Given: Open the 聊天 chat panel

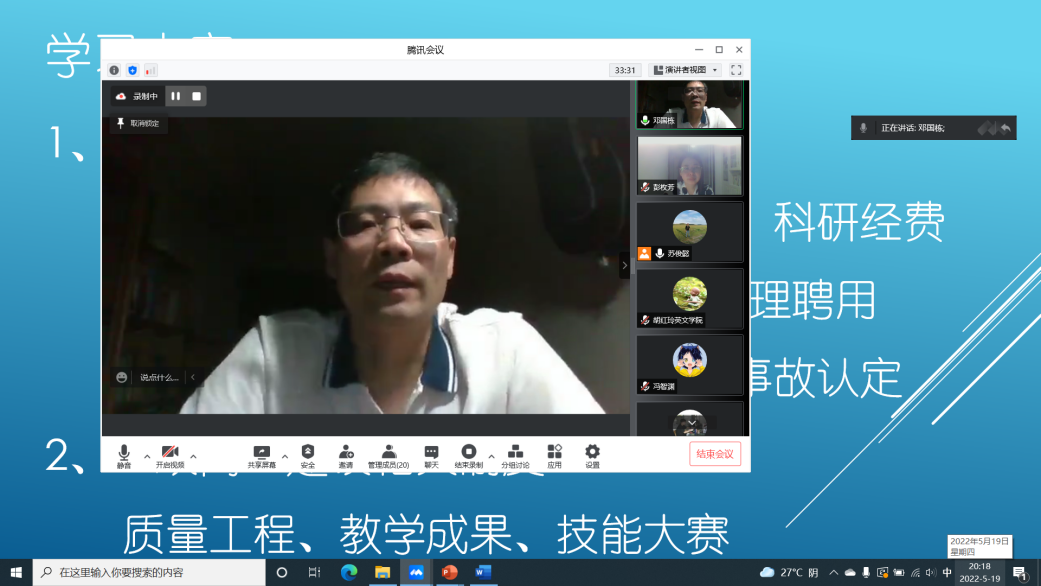Looking at the screenshot, I should [x=431, y=455].
